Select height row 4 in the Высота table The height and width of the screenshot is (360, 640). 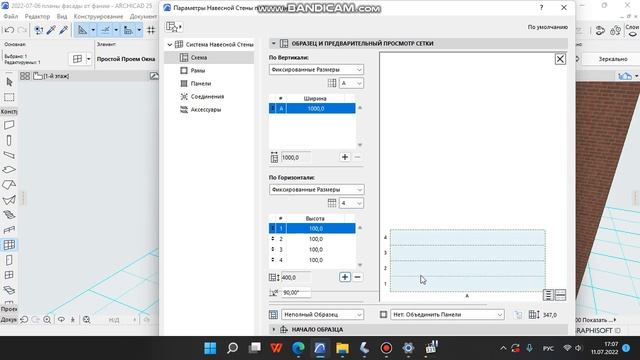pyautogui.click(x=312, y=260)
